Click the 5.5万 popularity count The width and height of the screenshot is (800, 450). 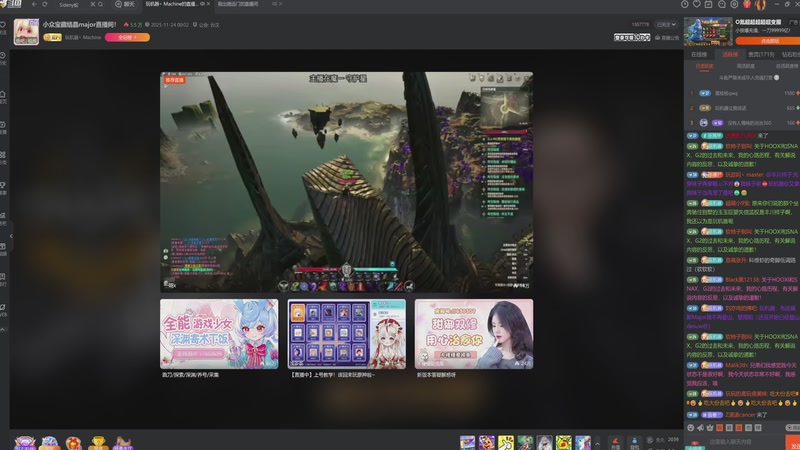pos(133,24)
